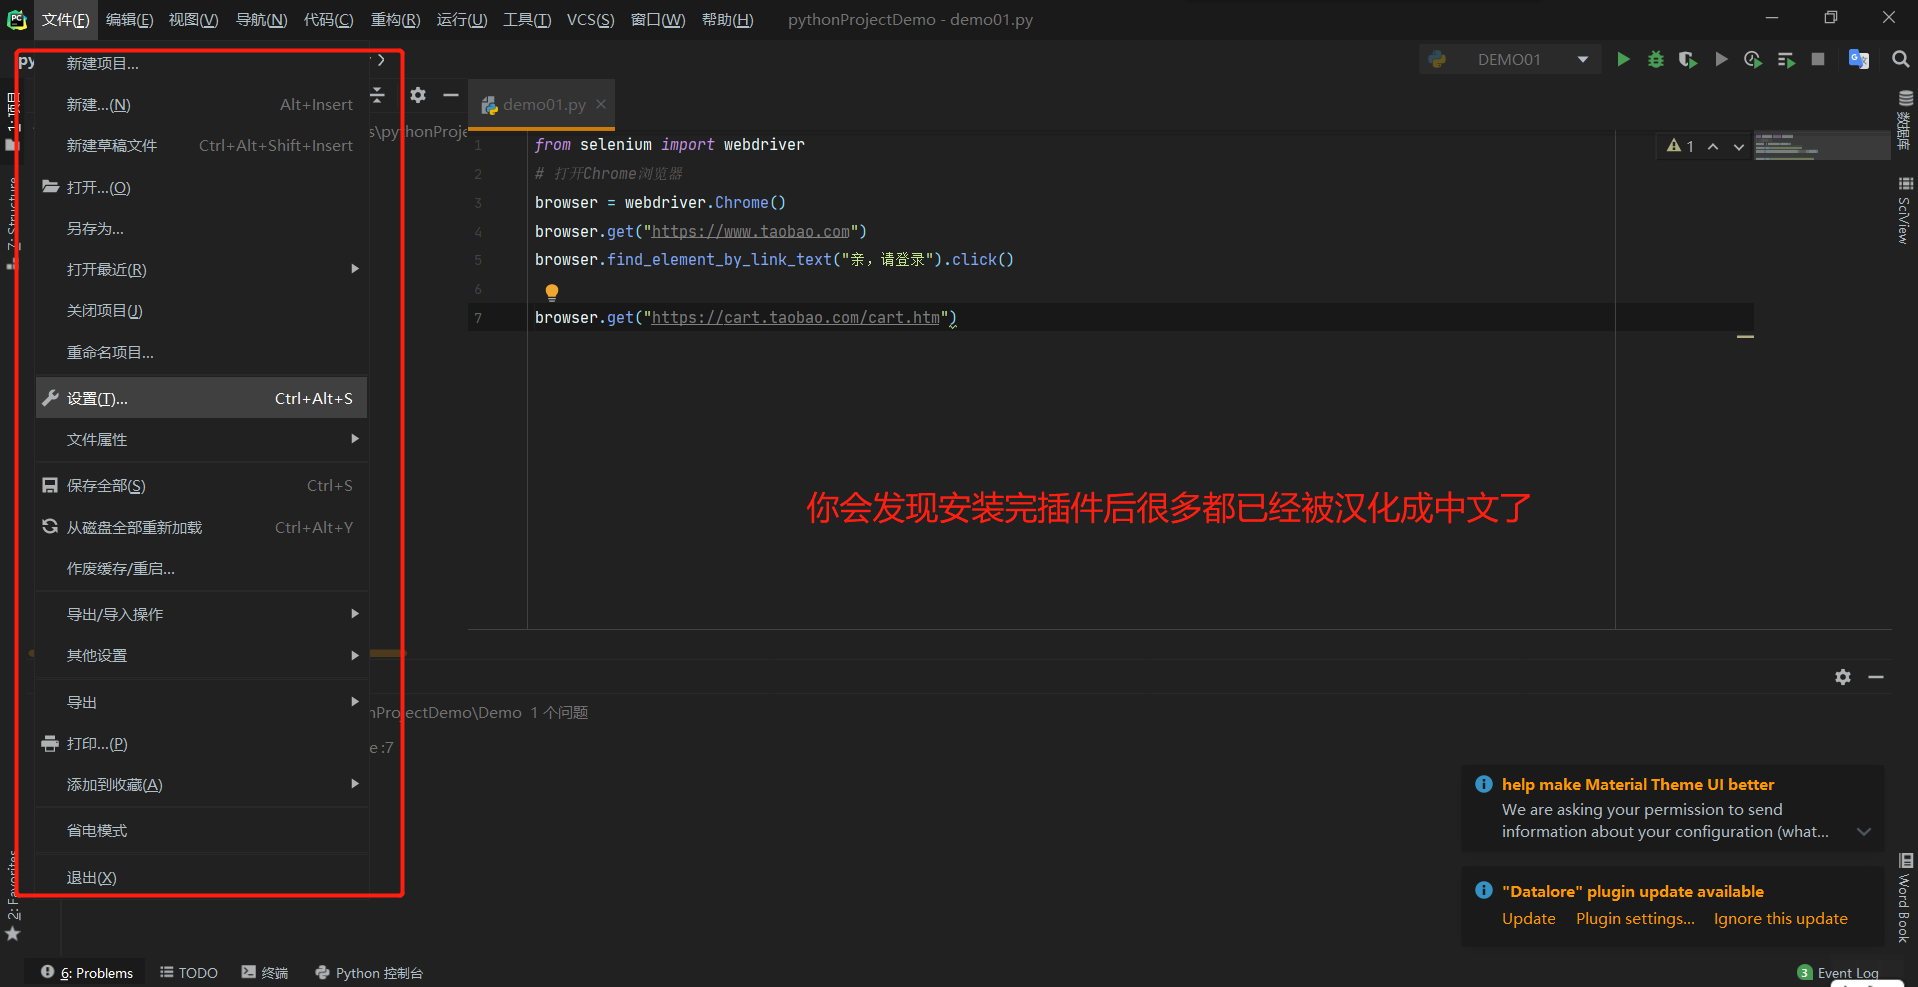This screenshot has width=1918, height=987.
Task: Click the profile run clock icon
Action: pyautogui.click(x=1752, y=60)
